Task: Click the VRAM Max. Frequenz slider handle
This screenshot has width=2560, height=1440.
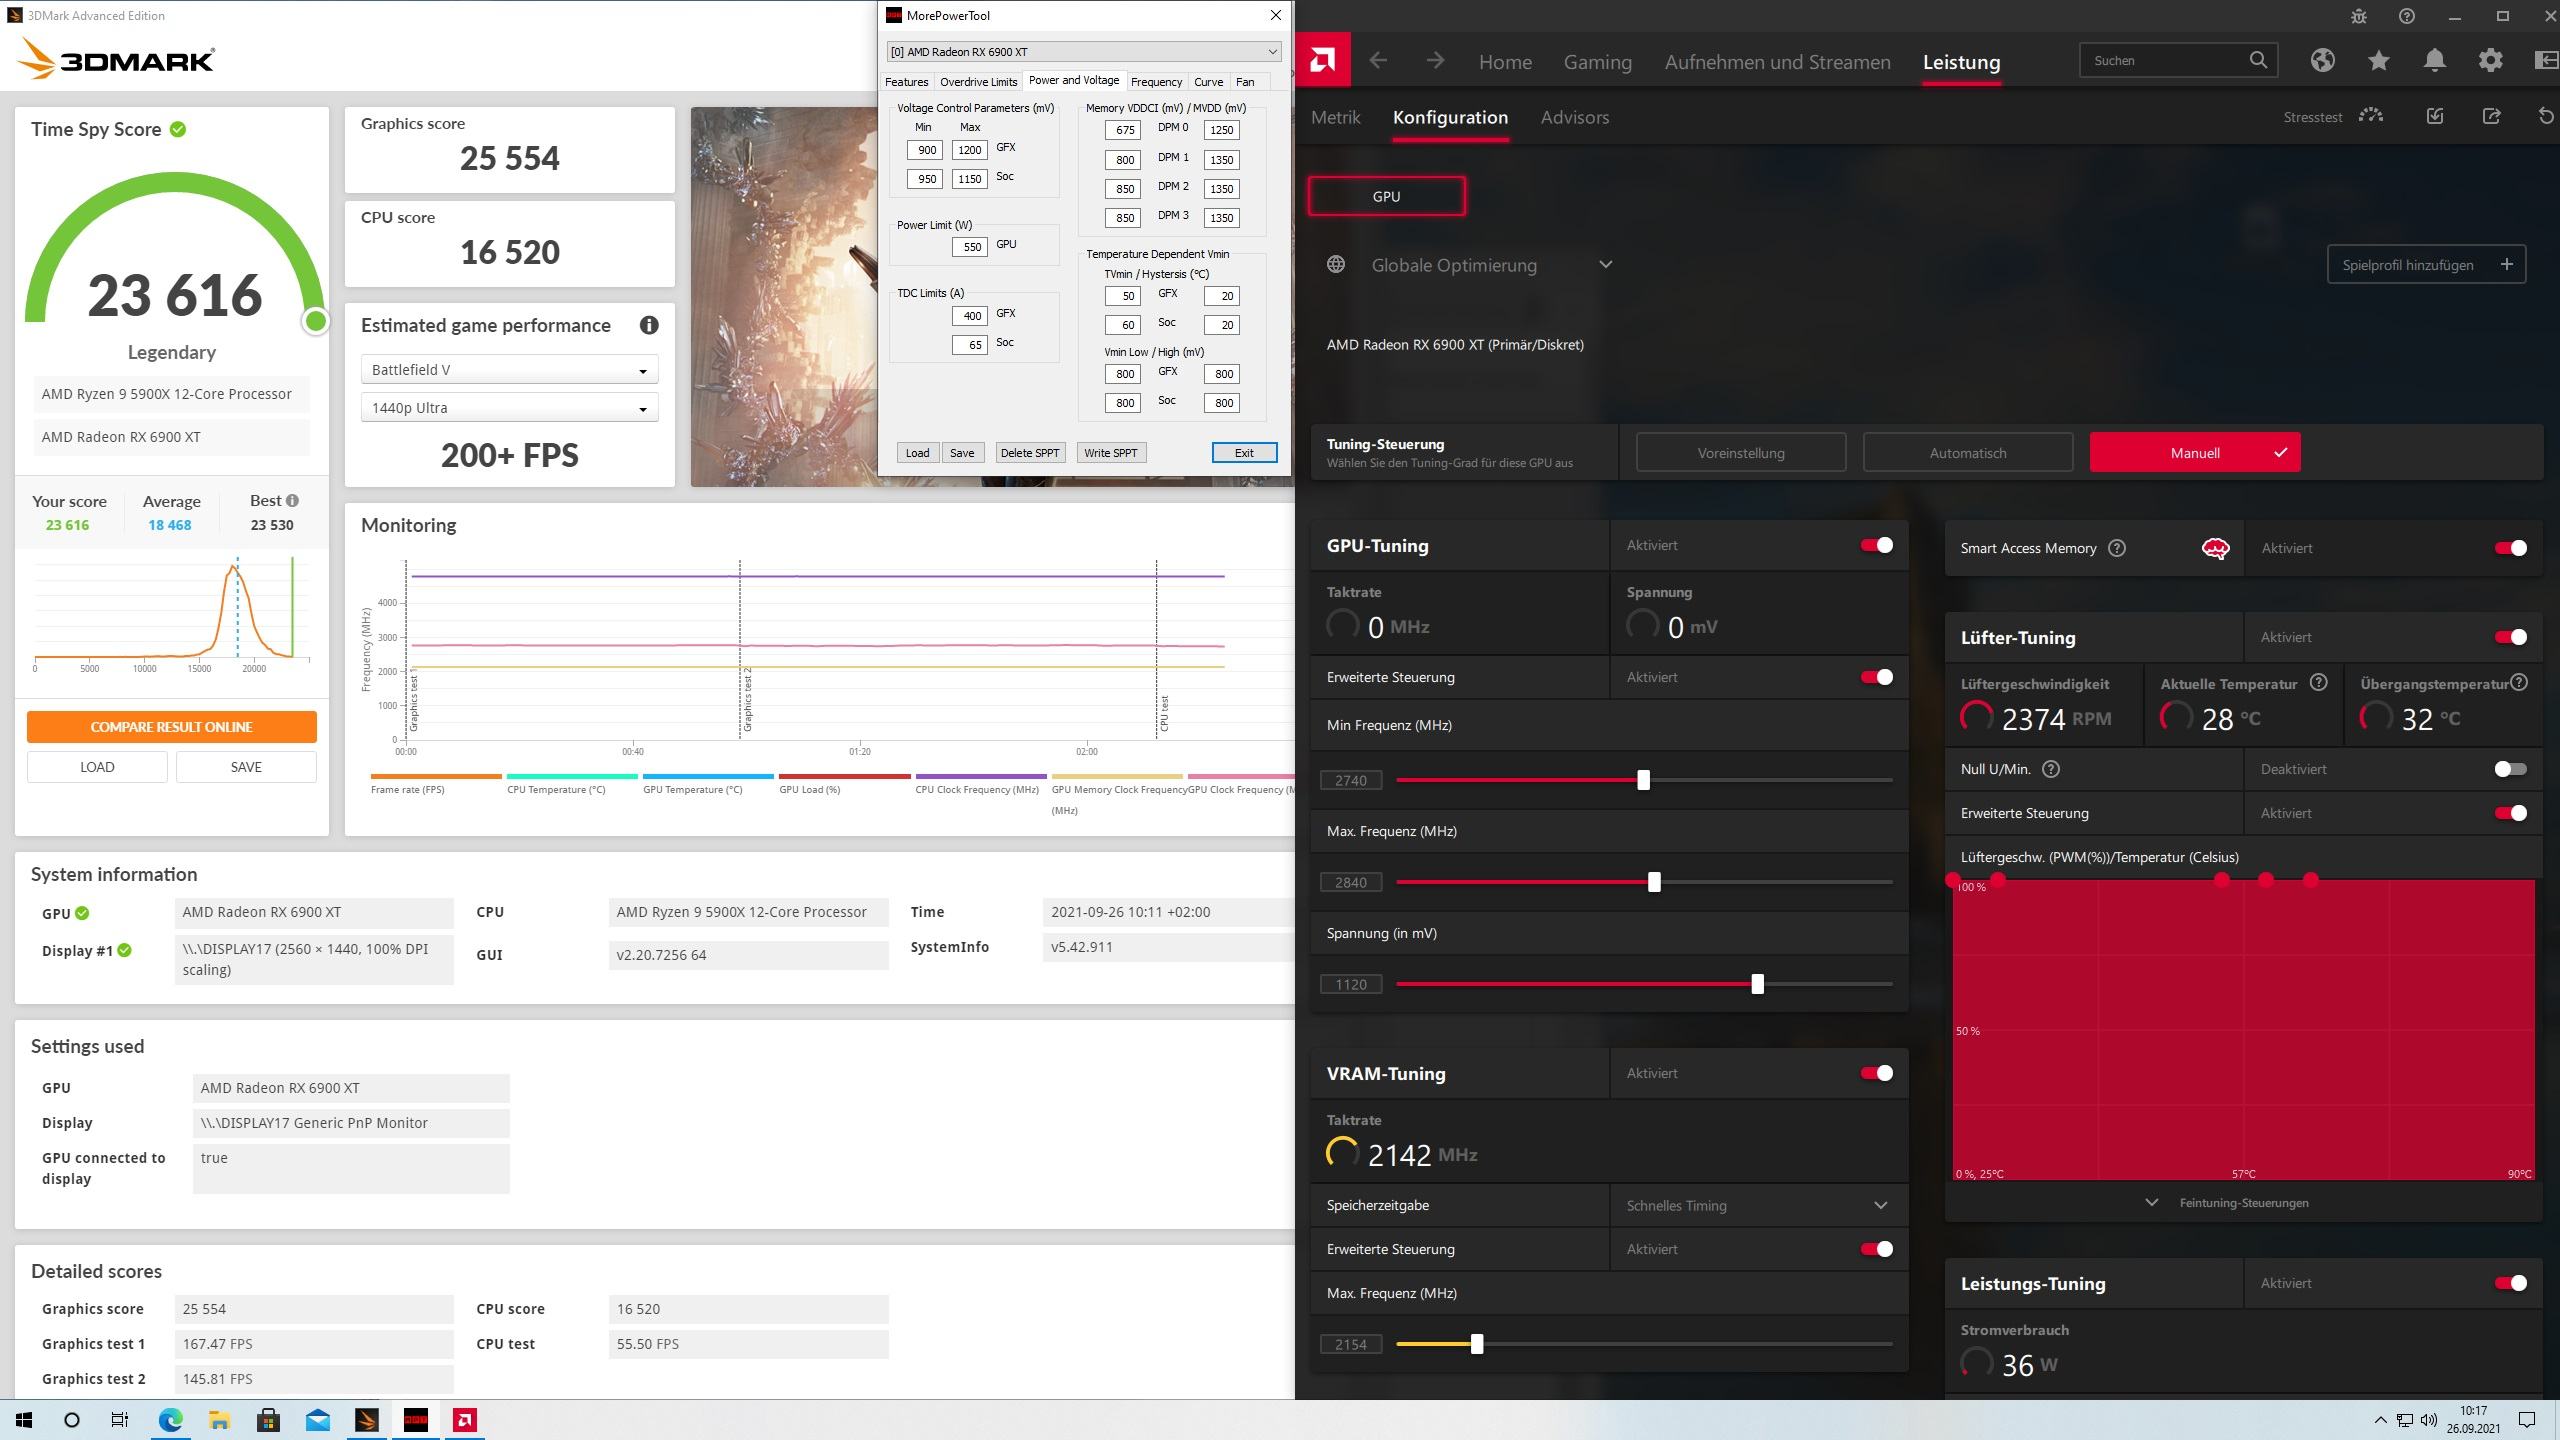Action: tap(1476, 1344)
